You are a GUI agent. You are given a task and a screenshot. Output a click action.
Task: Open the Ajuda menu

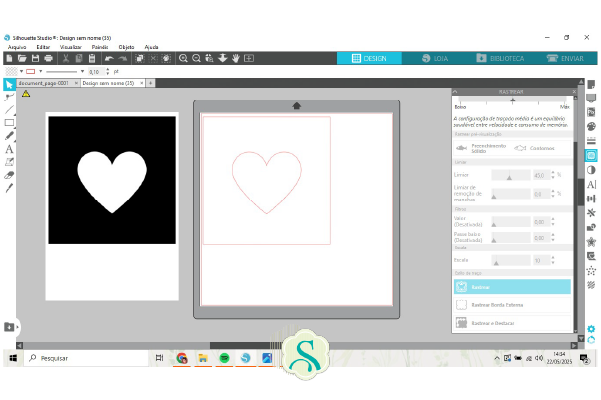pyautogui.click(x=151, y=47)
